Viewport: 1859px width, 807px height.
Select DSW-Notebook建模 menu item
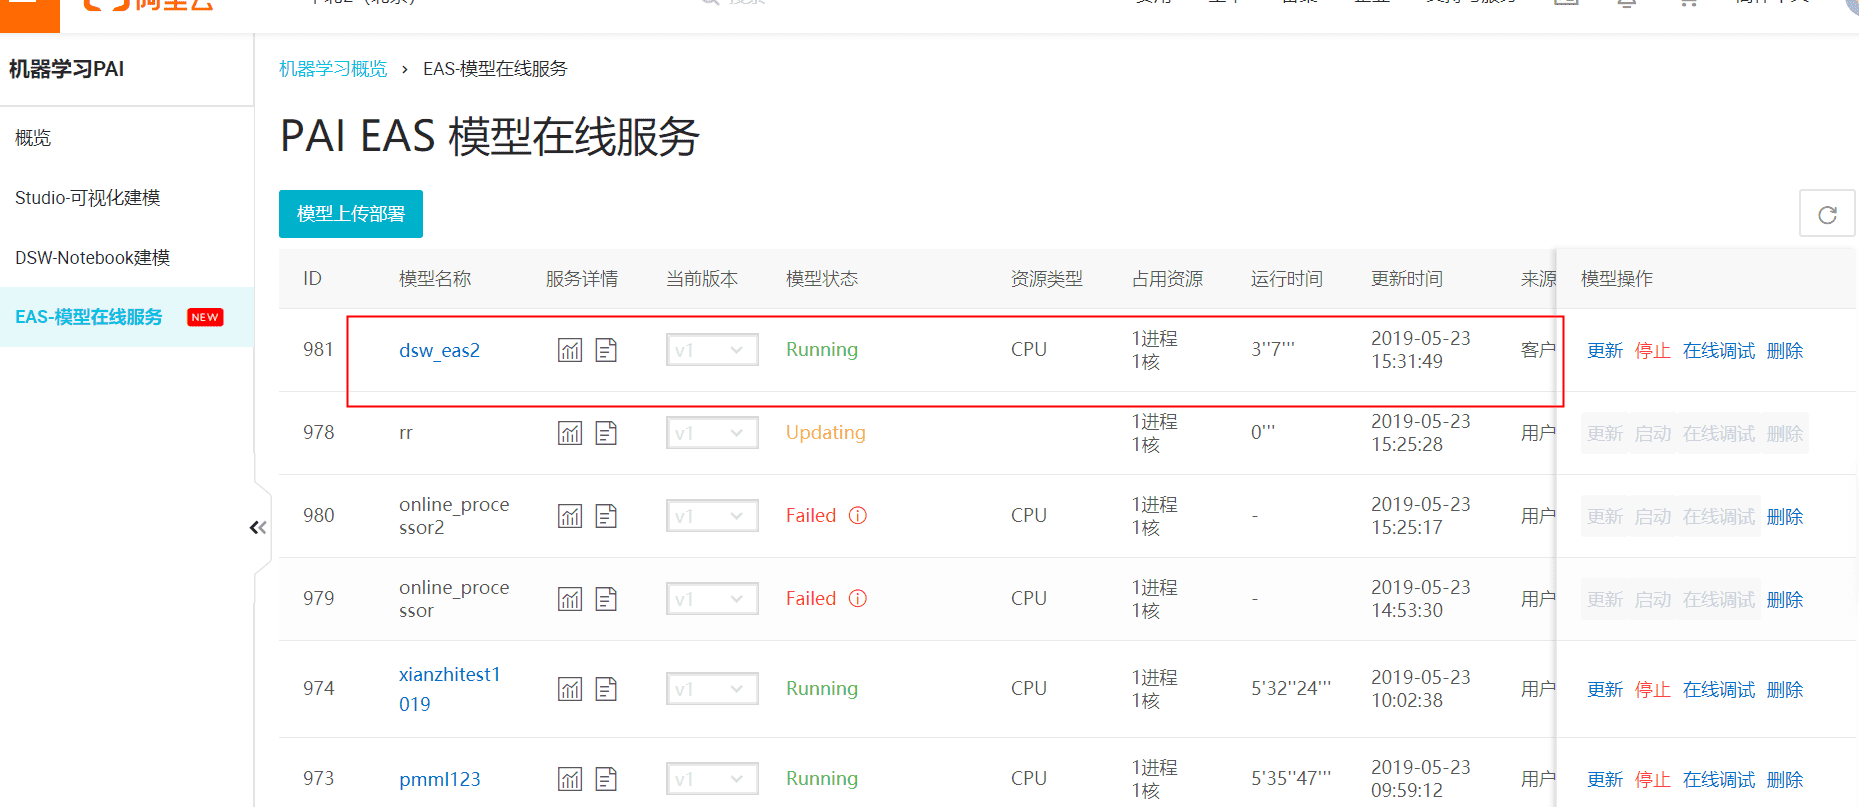(x=92, y=258)
